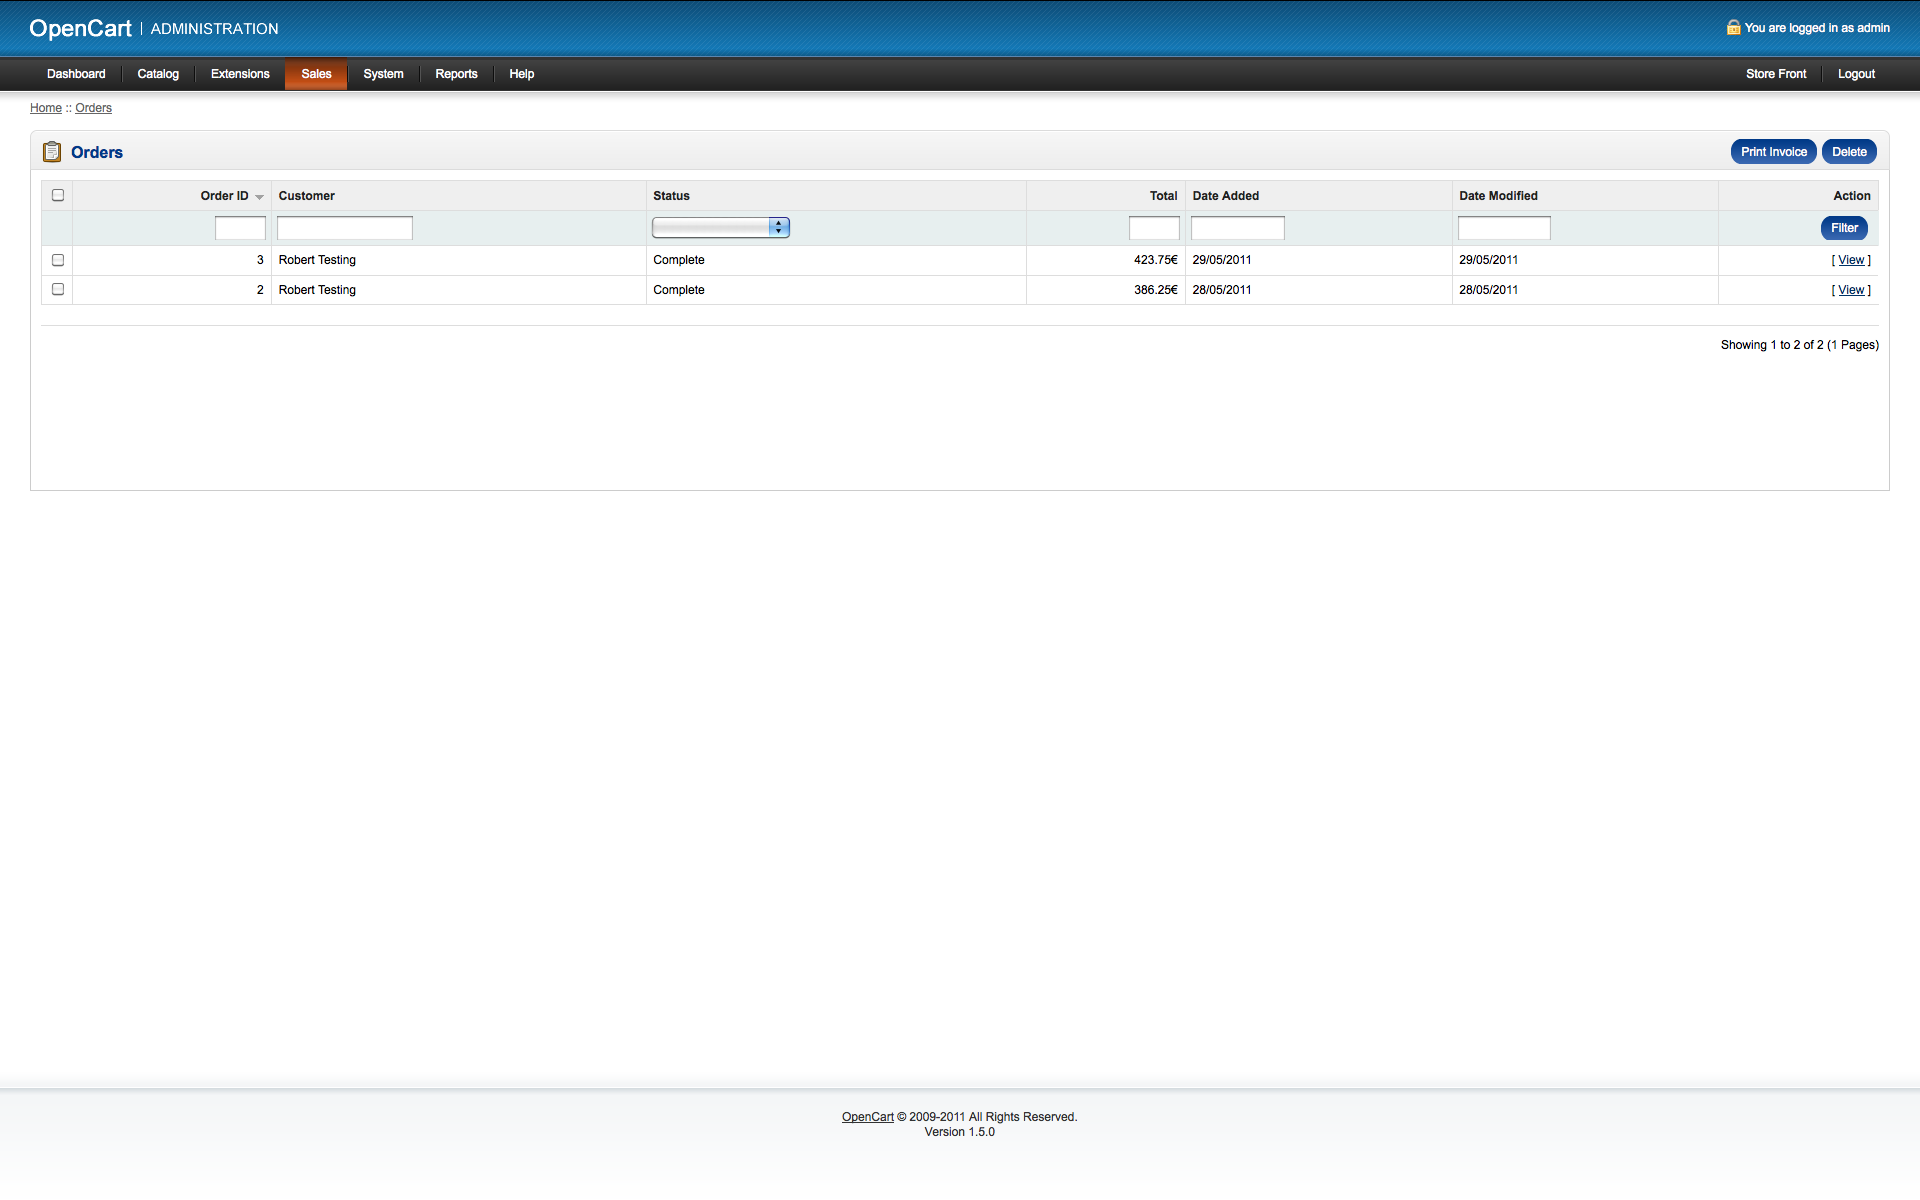Viewport: 1920px width, 1200px height.
Task: Focus the Customer filter field
Action: (345, 228)
